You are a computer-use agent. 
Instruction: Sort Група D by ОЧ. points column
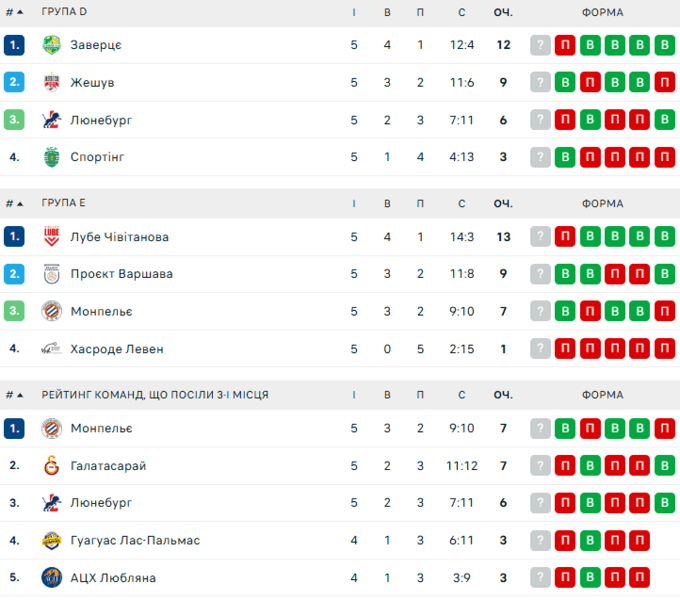tap(502, 12)
